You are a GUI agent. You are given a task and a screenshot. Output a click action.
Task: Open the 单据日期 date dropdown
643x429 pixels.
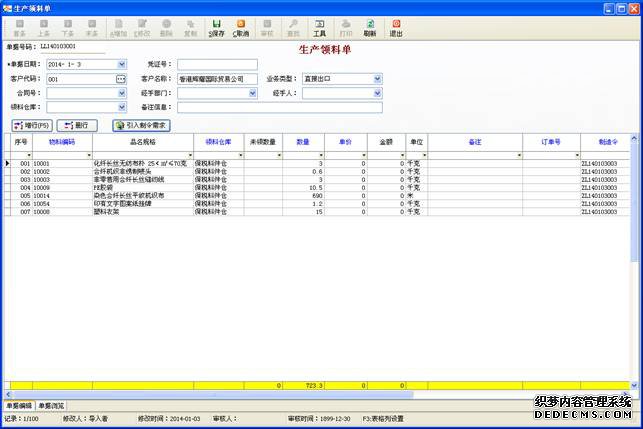click(x=121, y=64)
